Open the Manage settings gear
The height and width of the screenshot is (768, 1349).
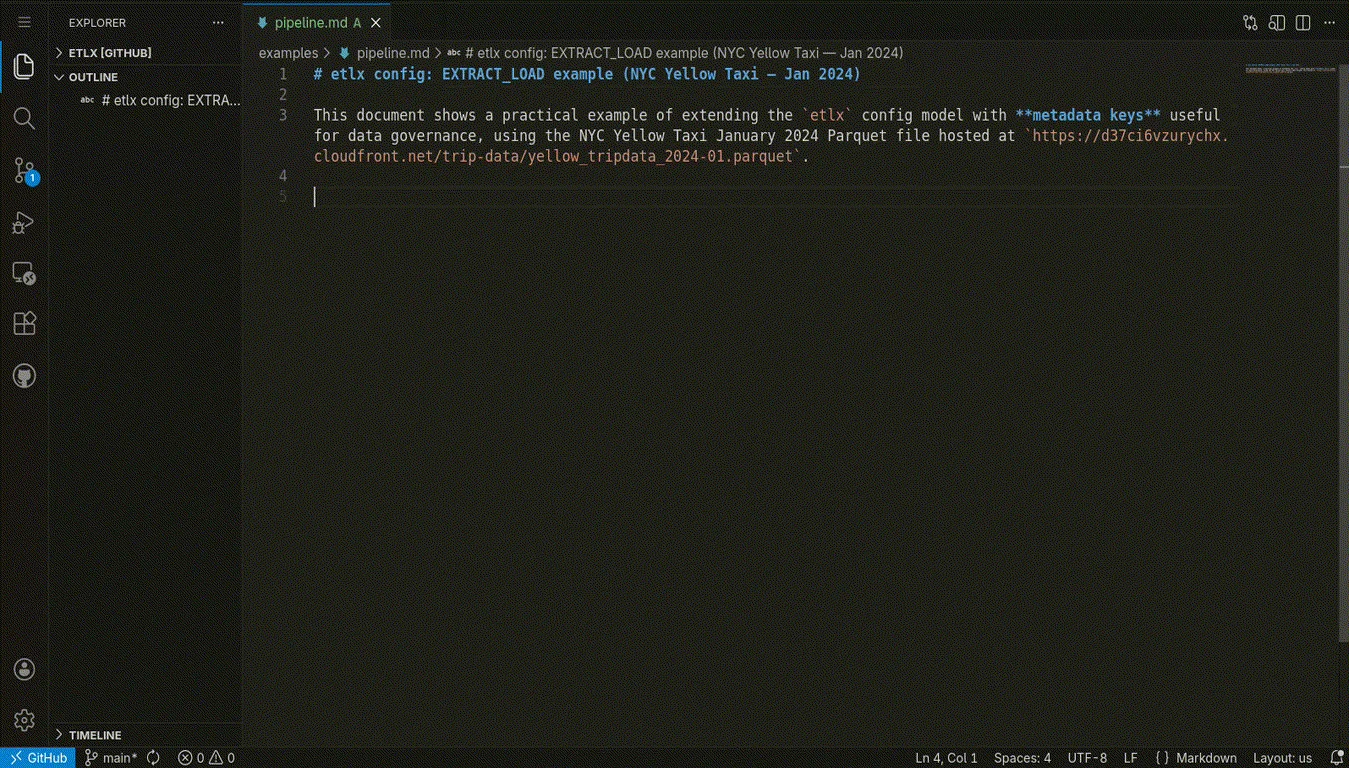point(24,719)
